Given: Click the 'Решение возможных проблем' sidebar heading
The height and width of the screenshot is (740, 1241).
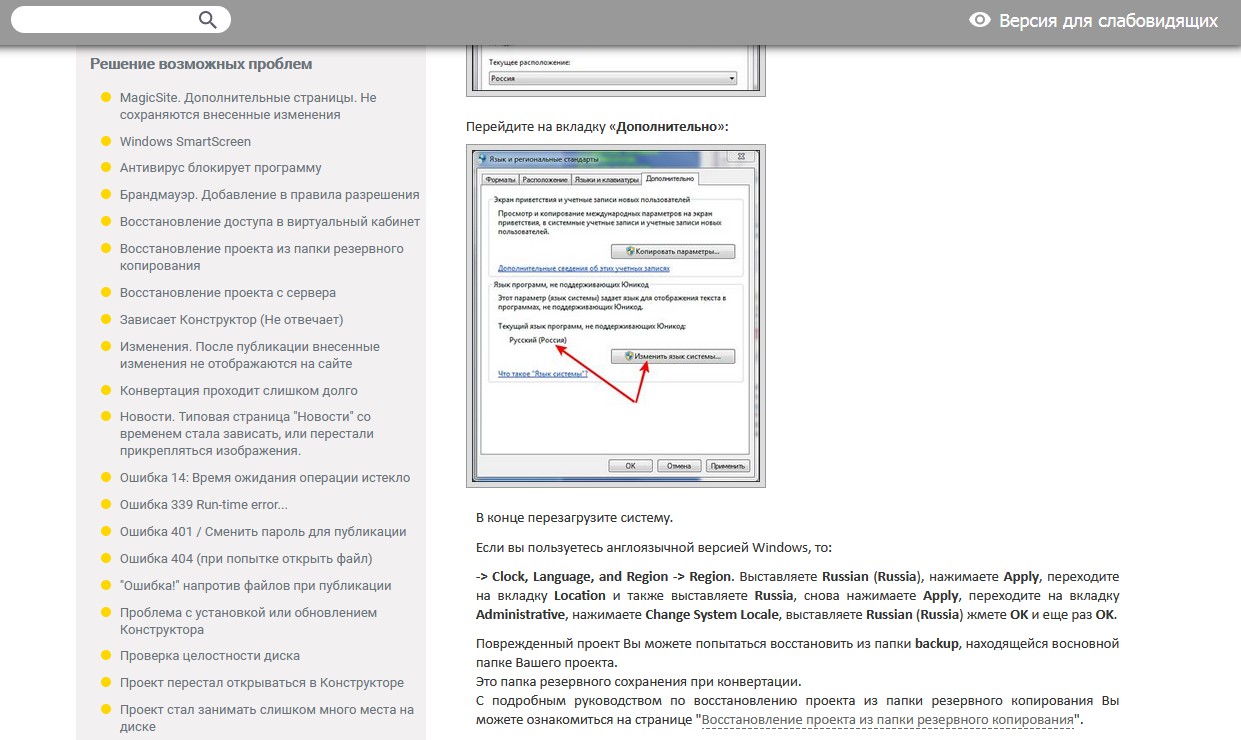Looking at the screenshot, I should (201, 64).
